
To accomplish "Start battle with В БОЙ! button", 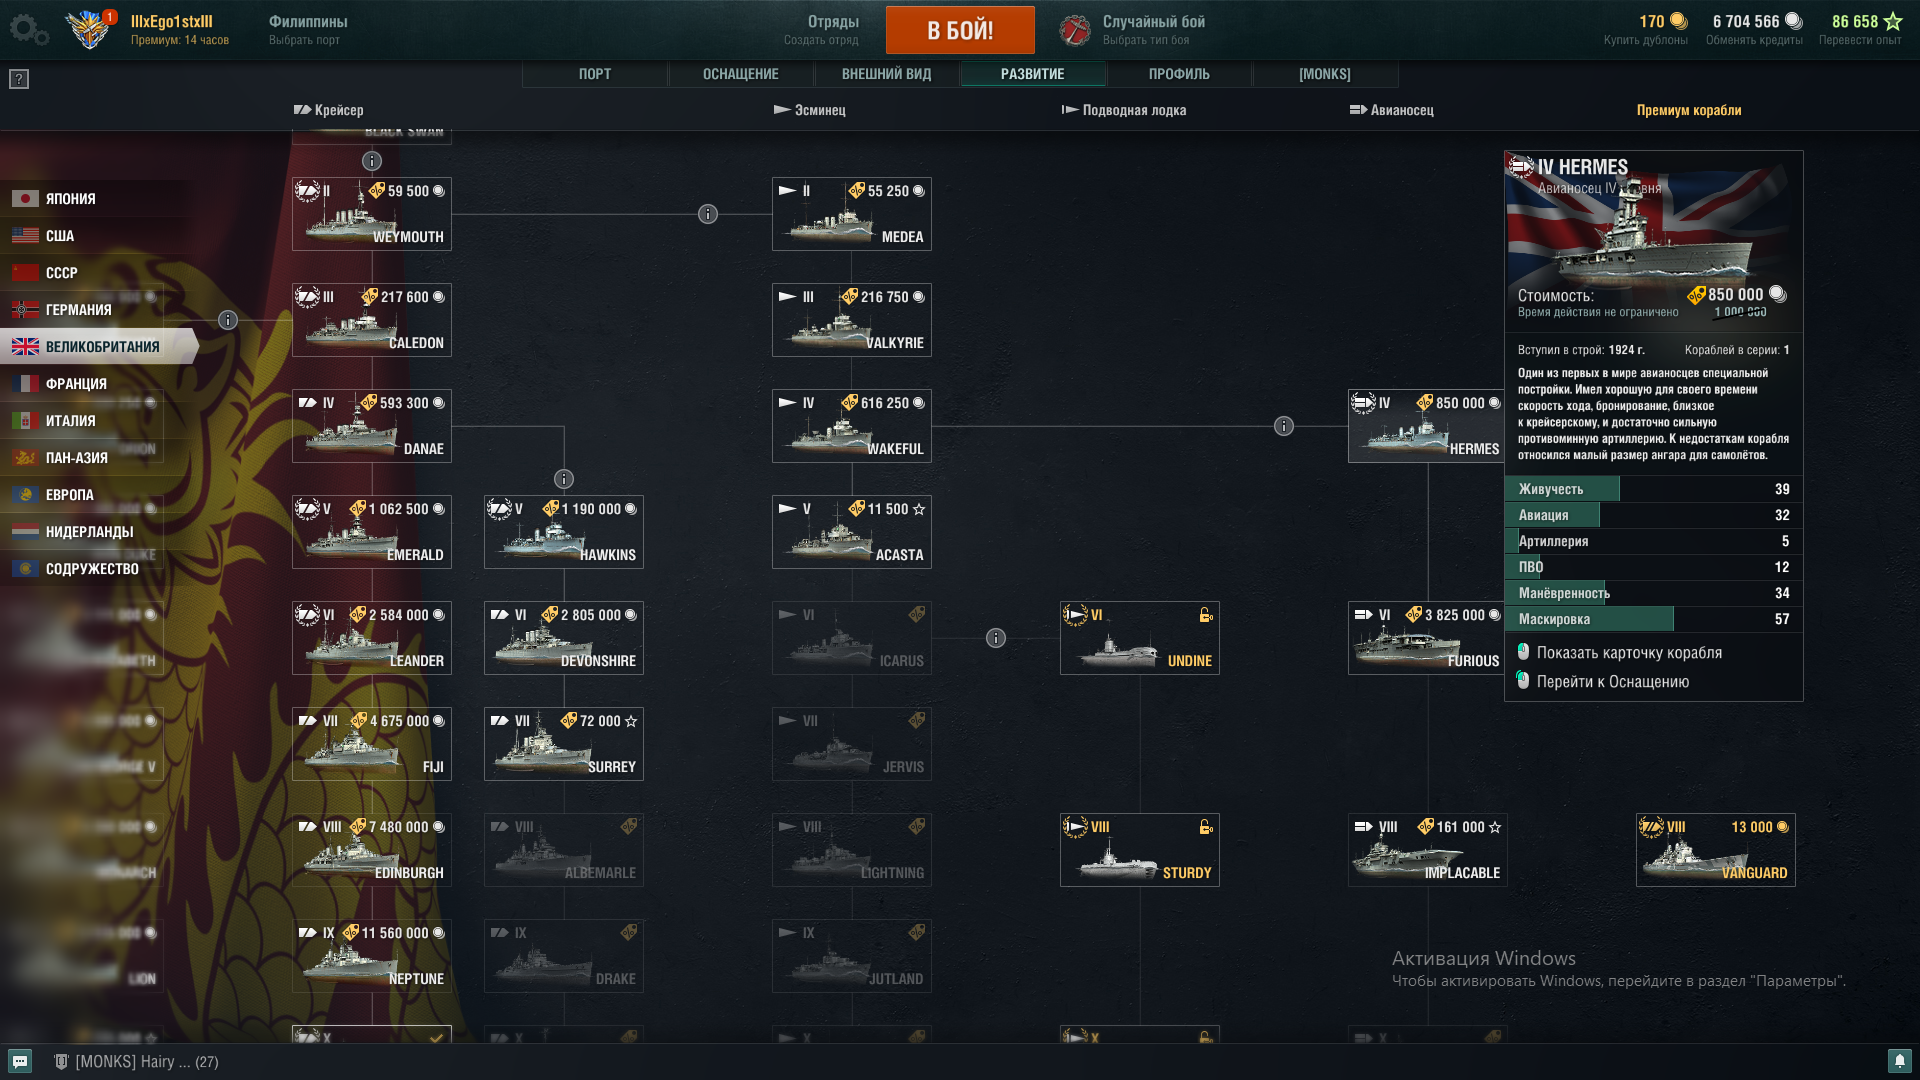I will tap(960, 30).
